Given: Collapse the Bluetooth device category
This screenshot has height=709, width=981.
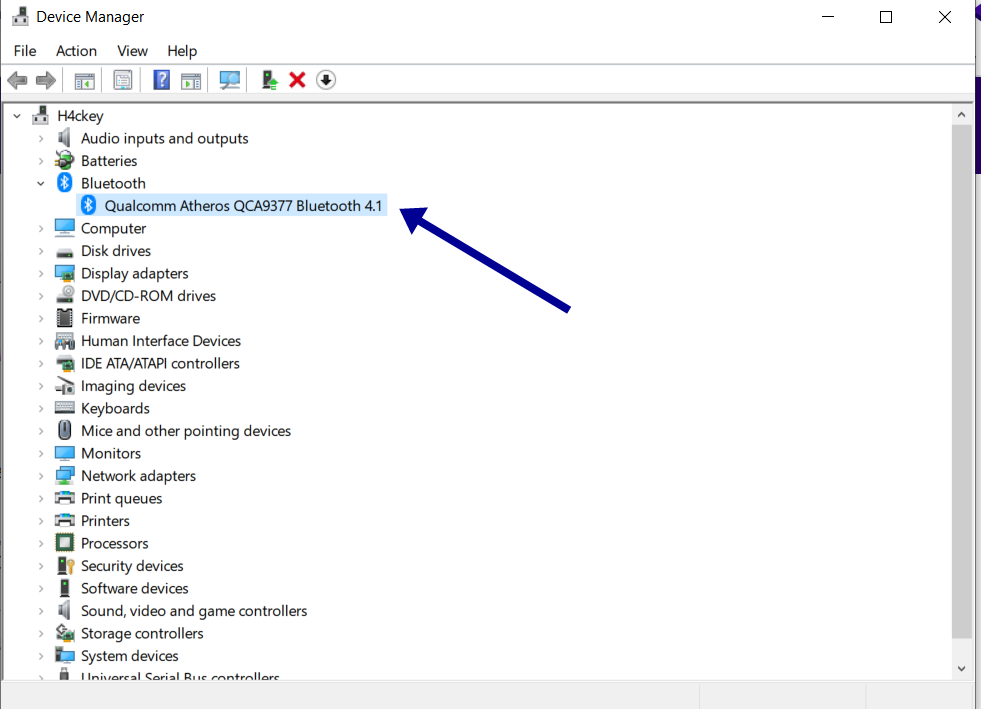Looking at the screenshot, I should pos(41,183).
